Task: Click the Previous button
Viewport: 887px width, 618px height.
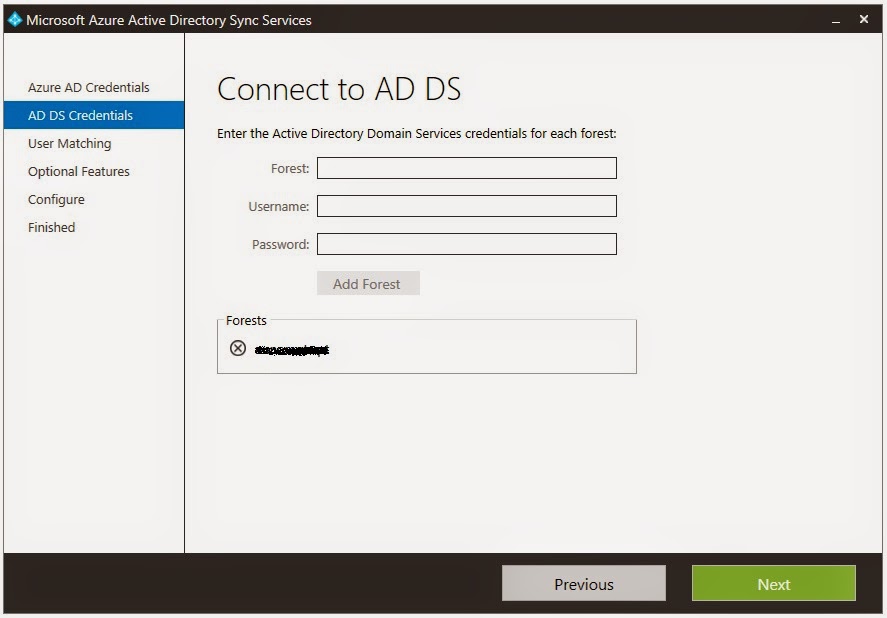Action: pos(584,583)
